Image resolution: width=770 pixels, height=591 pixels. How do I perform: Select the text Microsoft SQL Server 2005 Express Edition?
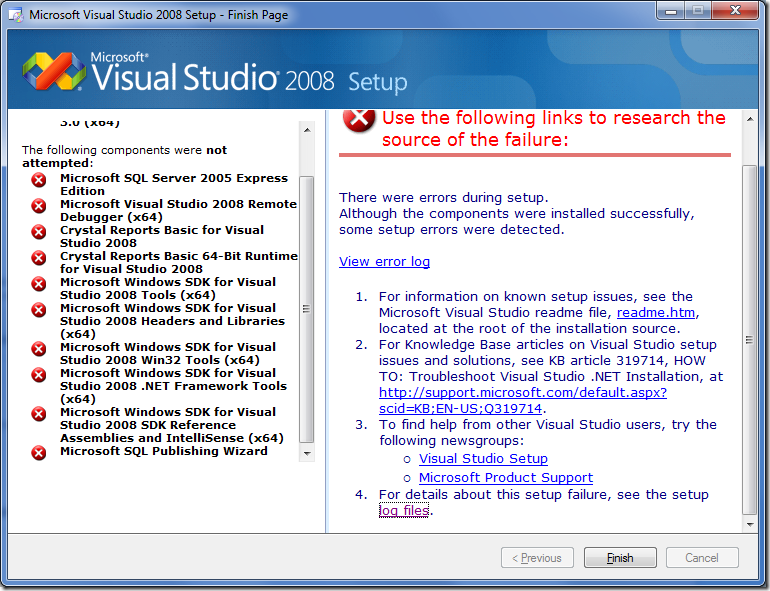pyautogui.click(x=174, y=184)
